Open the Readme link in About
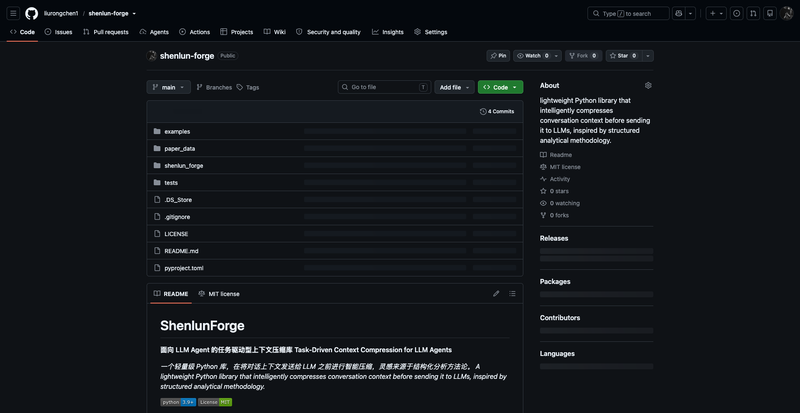Image resolution: width=800 pixels, height=413 pixels. point(556,155)
